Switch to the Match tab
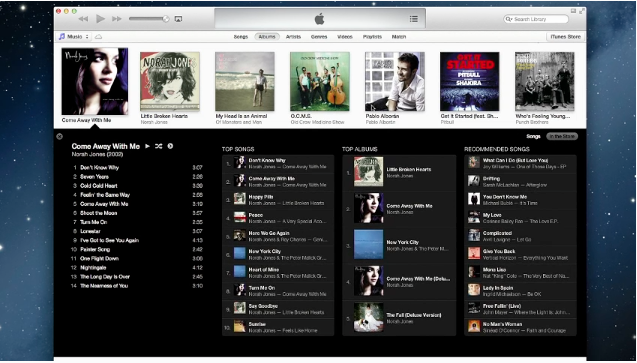637x363 pixels. (399, 37)
